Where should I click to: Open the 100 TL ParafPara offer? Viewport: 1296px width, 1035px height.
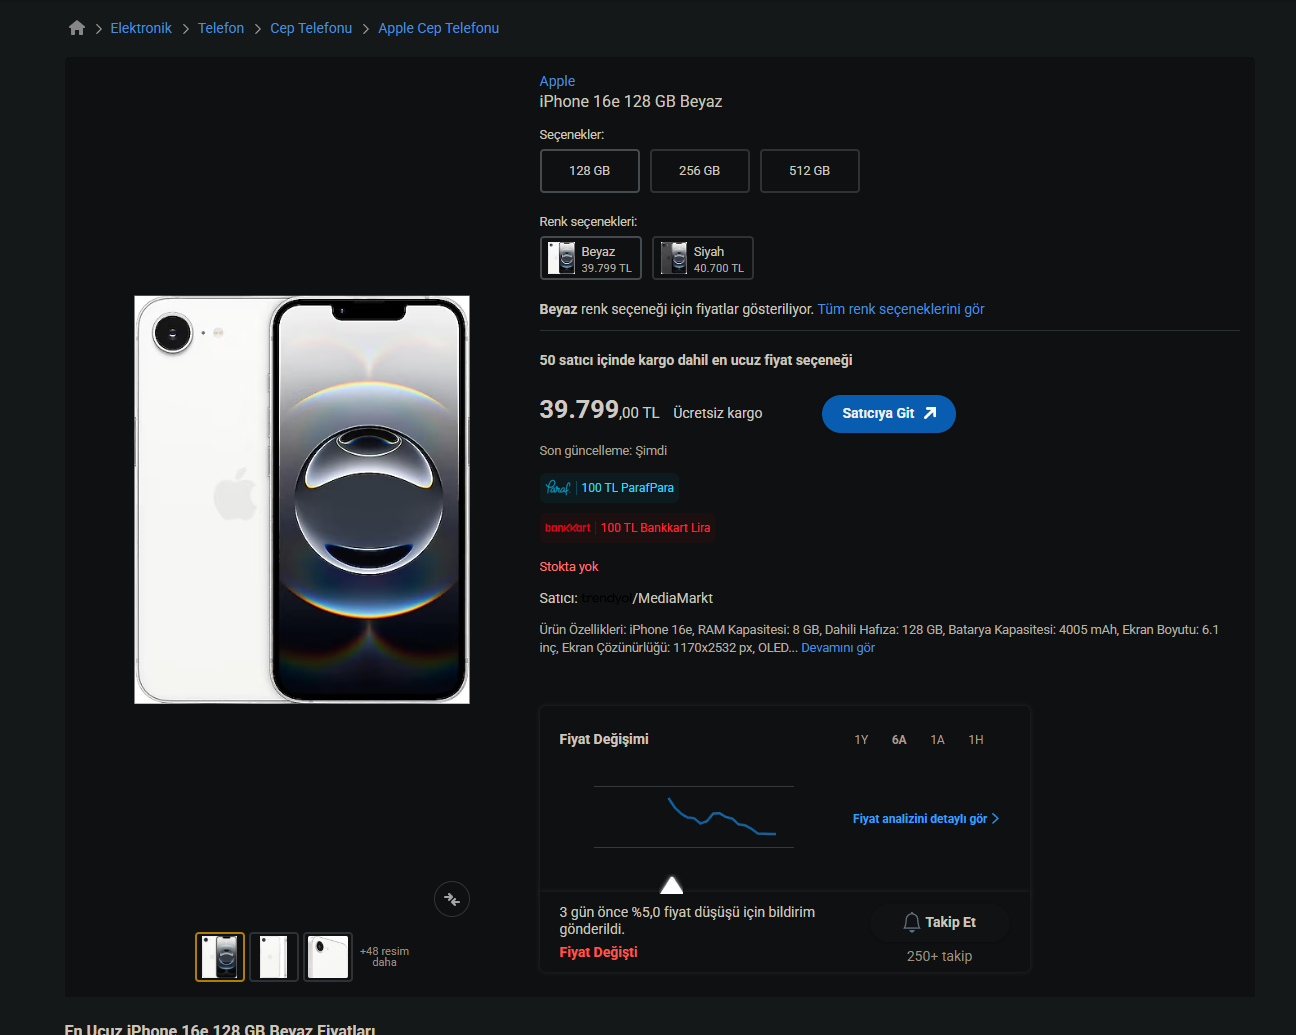(x=609, y=488)
